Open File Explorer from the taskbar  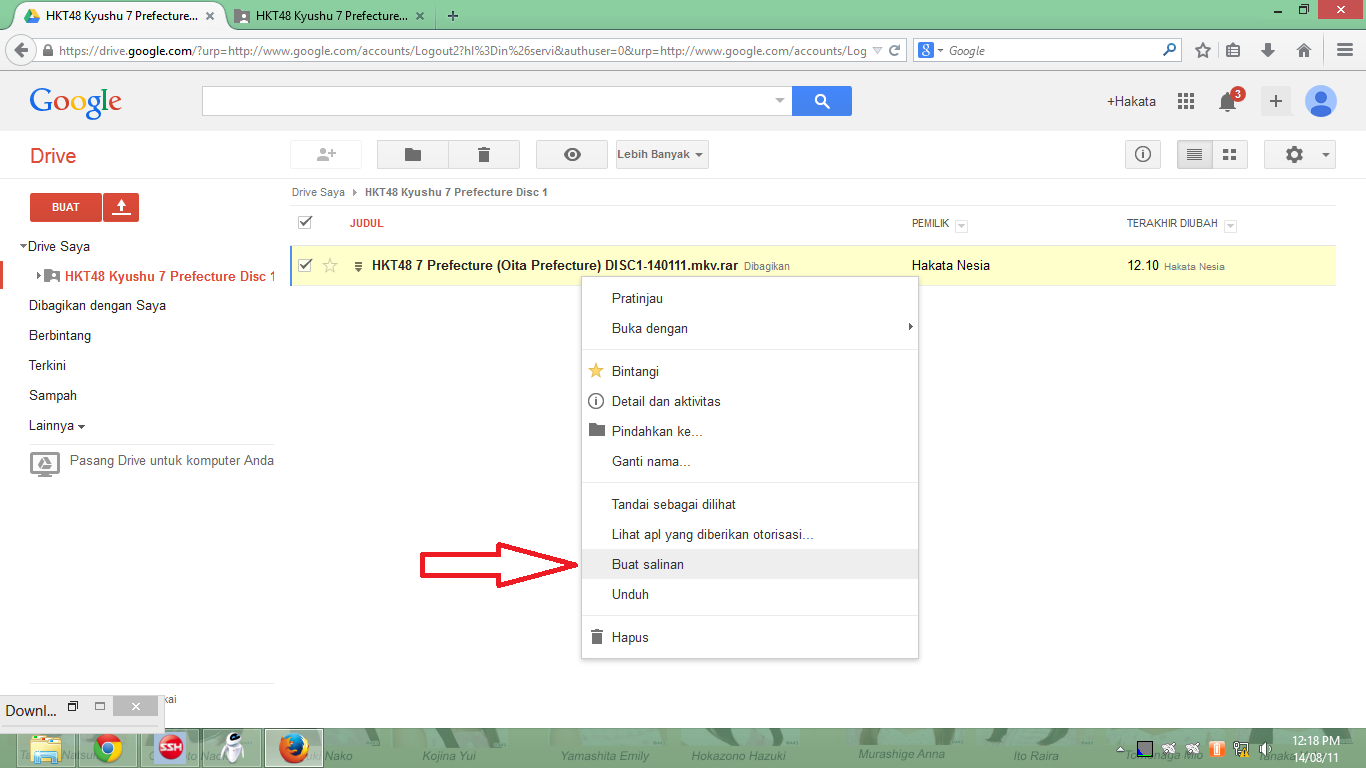tap(45, 748)
